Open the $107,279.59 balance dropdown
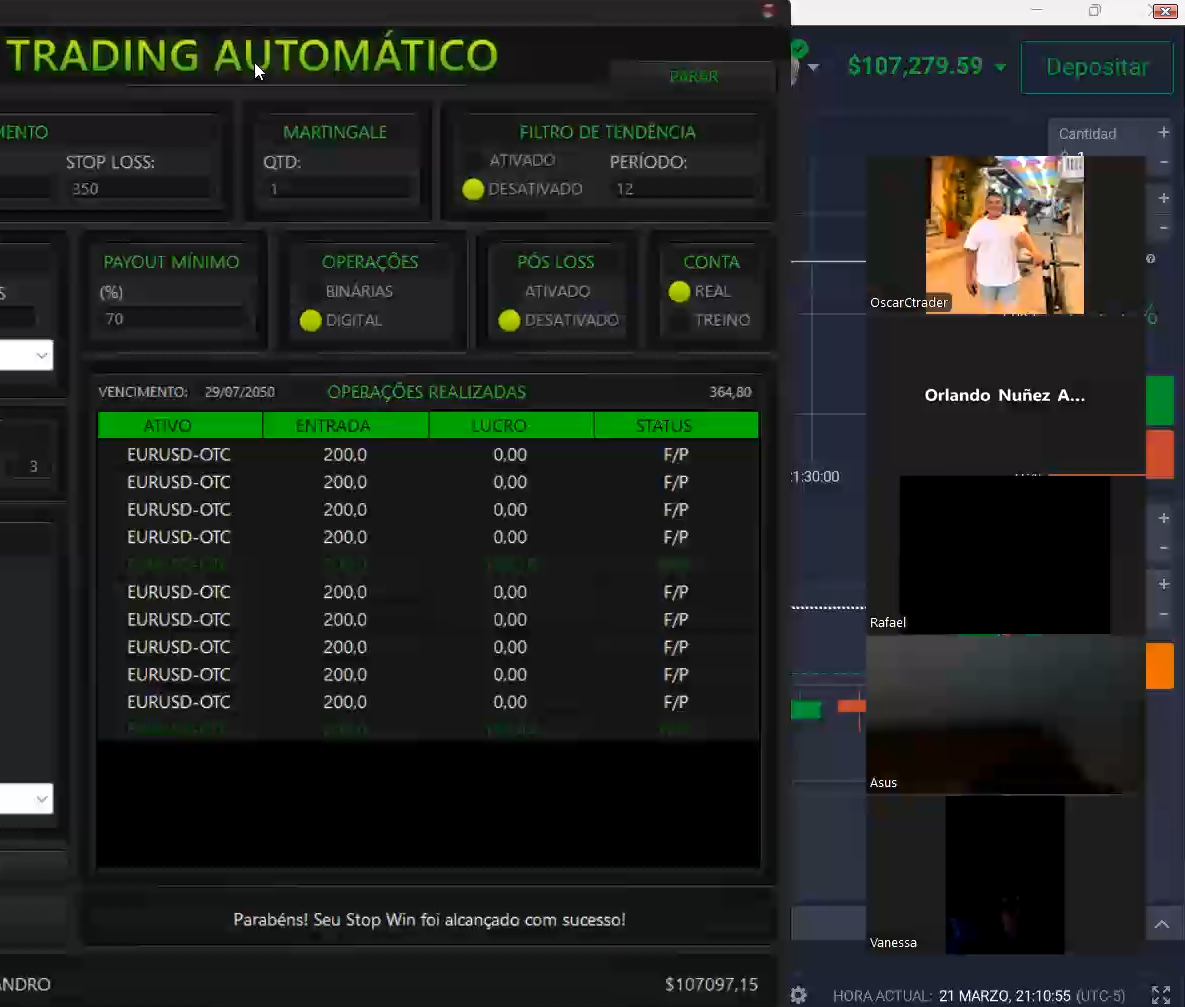The width and height of the screenshot is (1185, 1007). (927, 67)
